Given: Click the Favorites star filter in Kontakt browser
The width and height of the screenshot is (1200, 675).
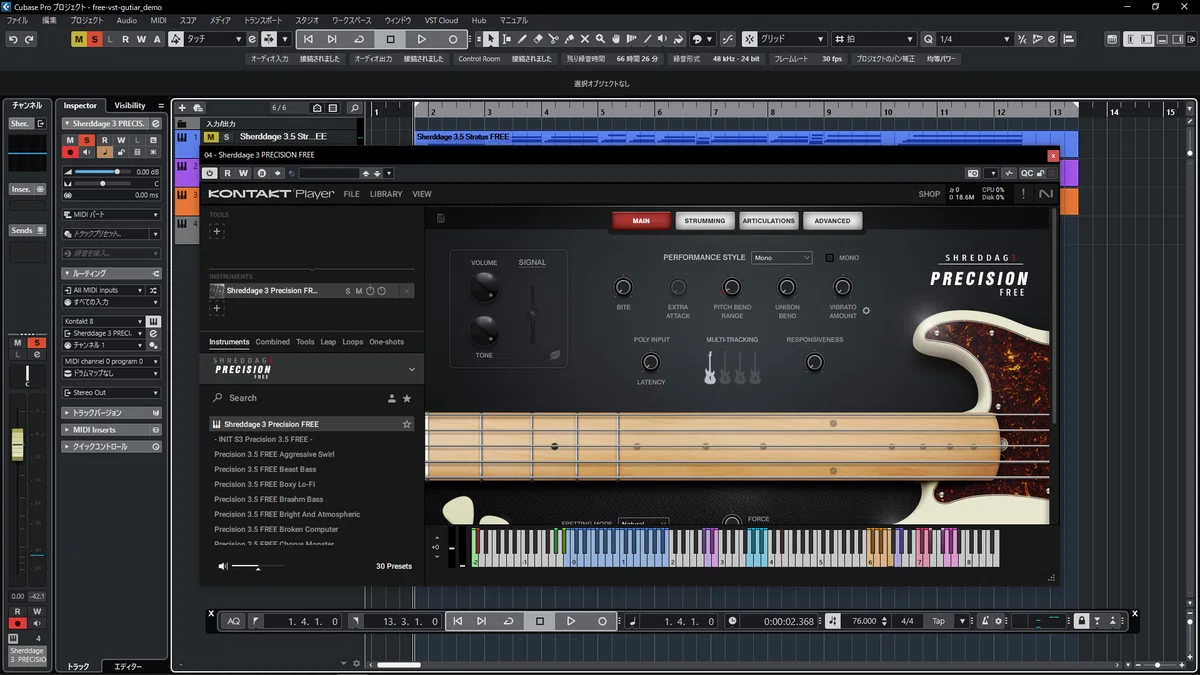Looking at the screenshot, I should tap(407, 398).
